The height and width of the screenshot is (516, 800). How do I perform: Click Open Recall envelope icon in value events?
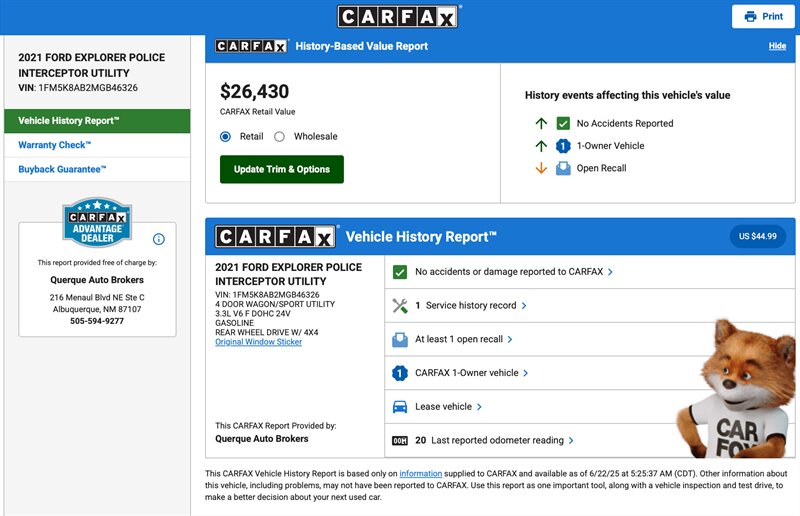[563, 168]
